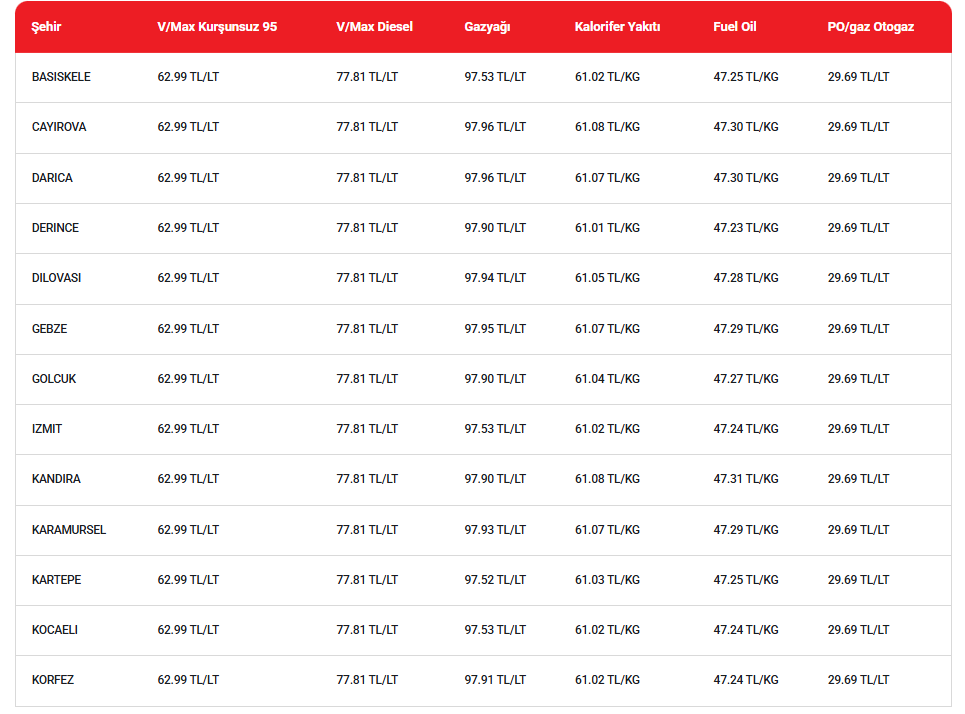Select DARICA in the city column
This screenshot has height=714, width=965.
52,178
